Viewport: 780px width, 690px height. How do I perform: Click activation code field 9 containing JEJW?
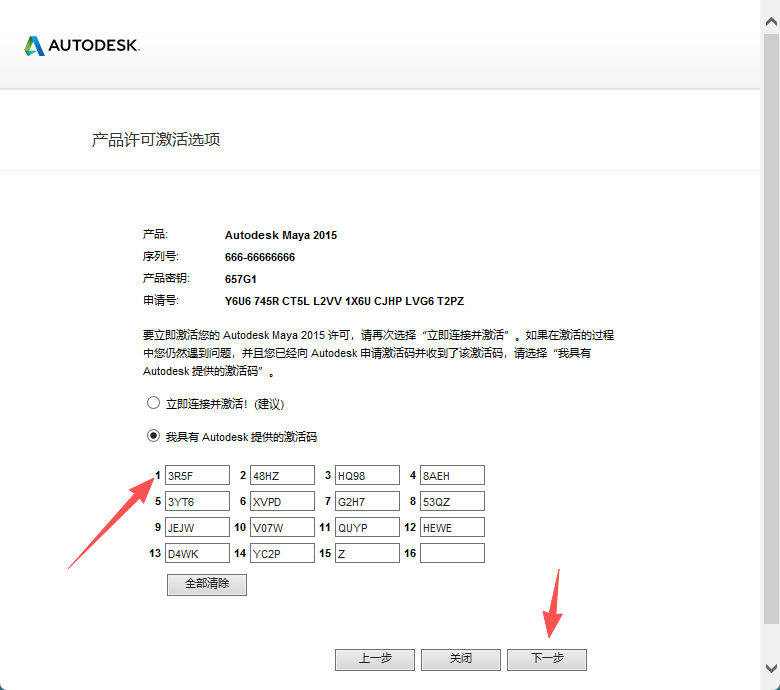point(197,527)
